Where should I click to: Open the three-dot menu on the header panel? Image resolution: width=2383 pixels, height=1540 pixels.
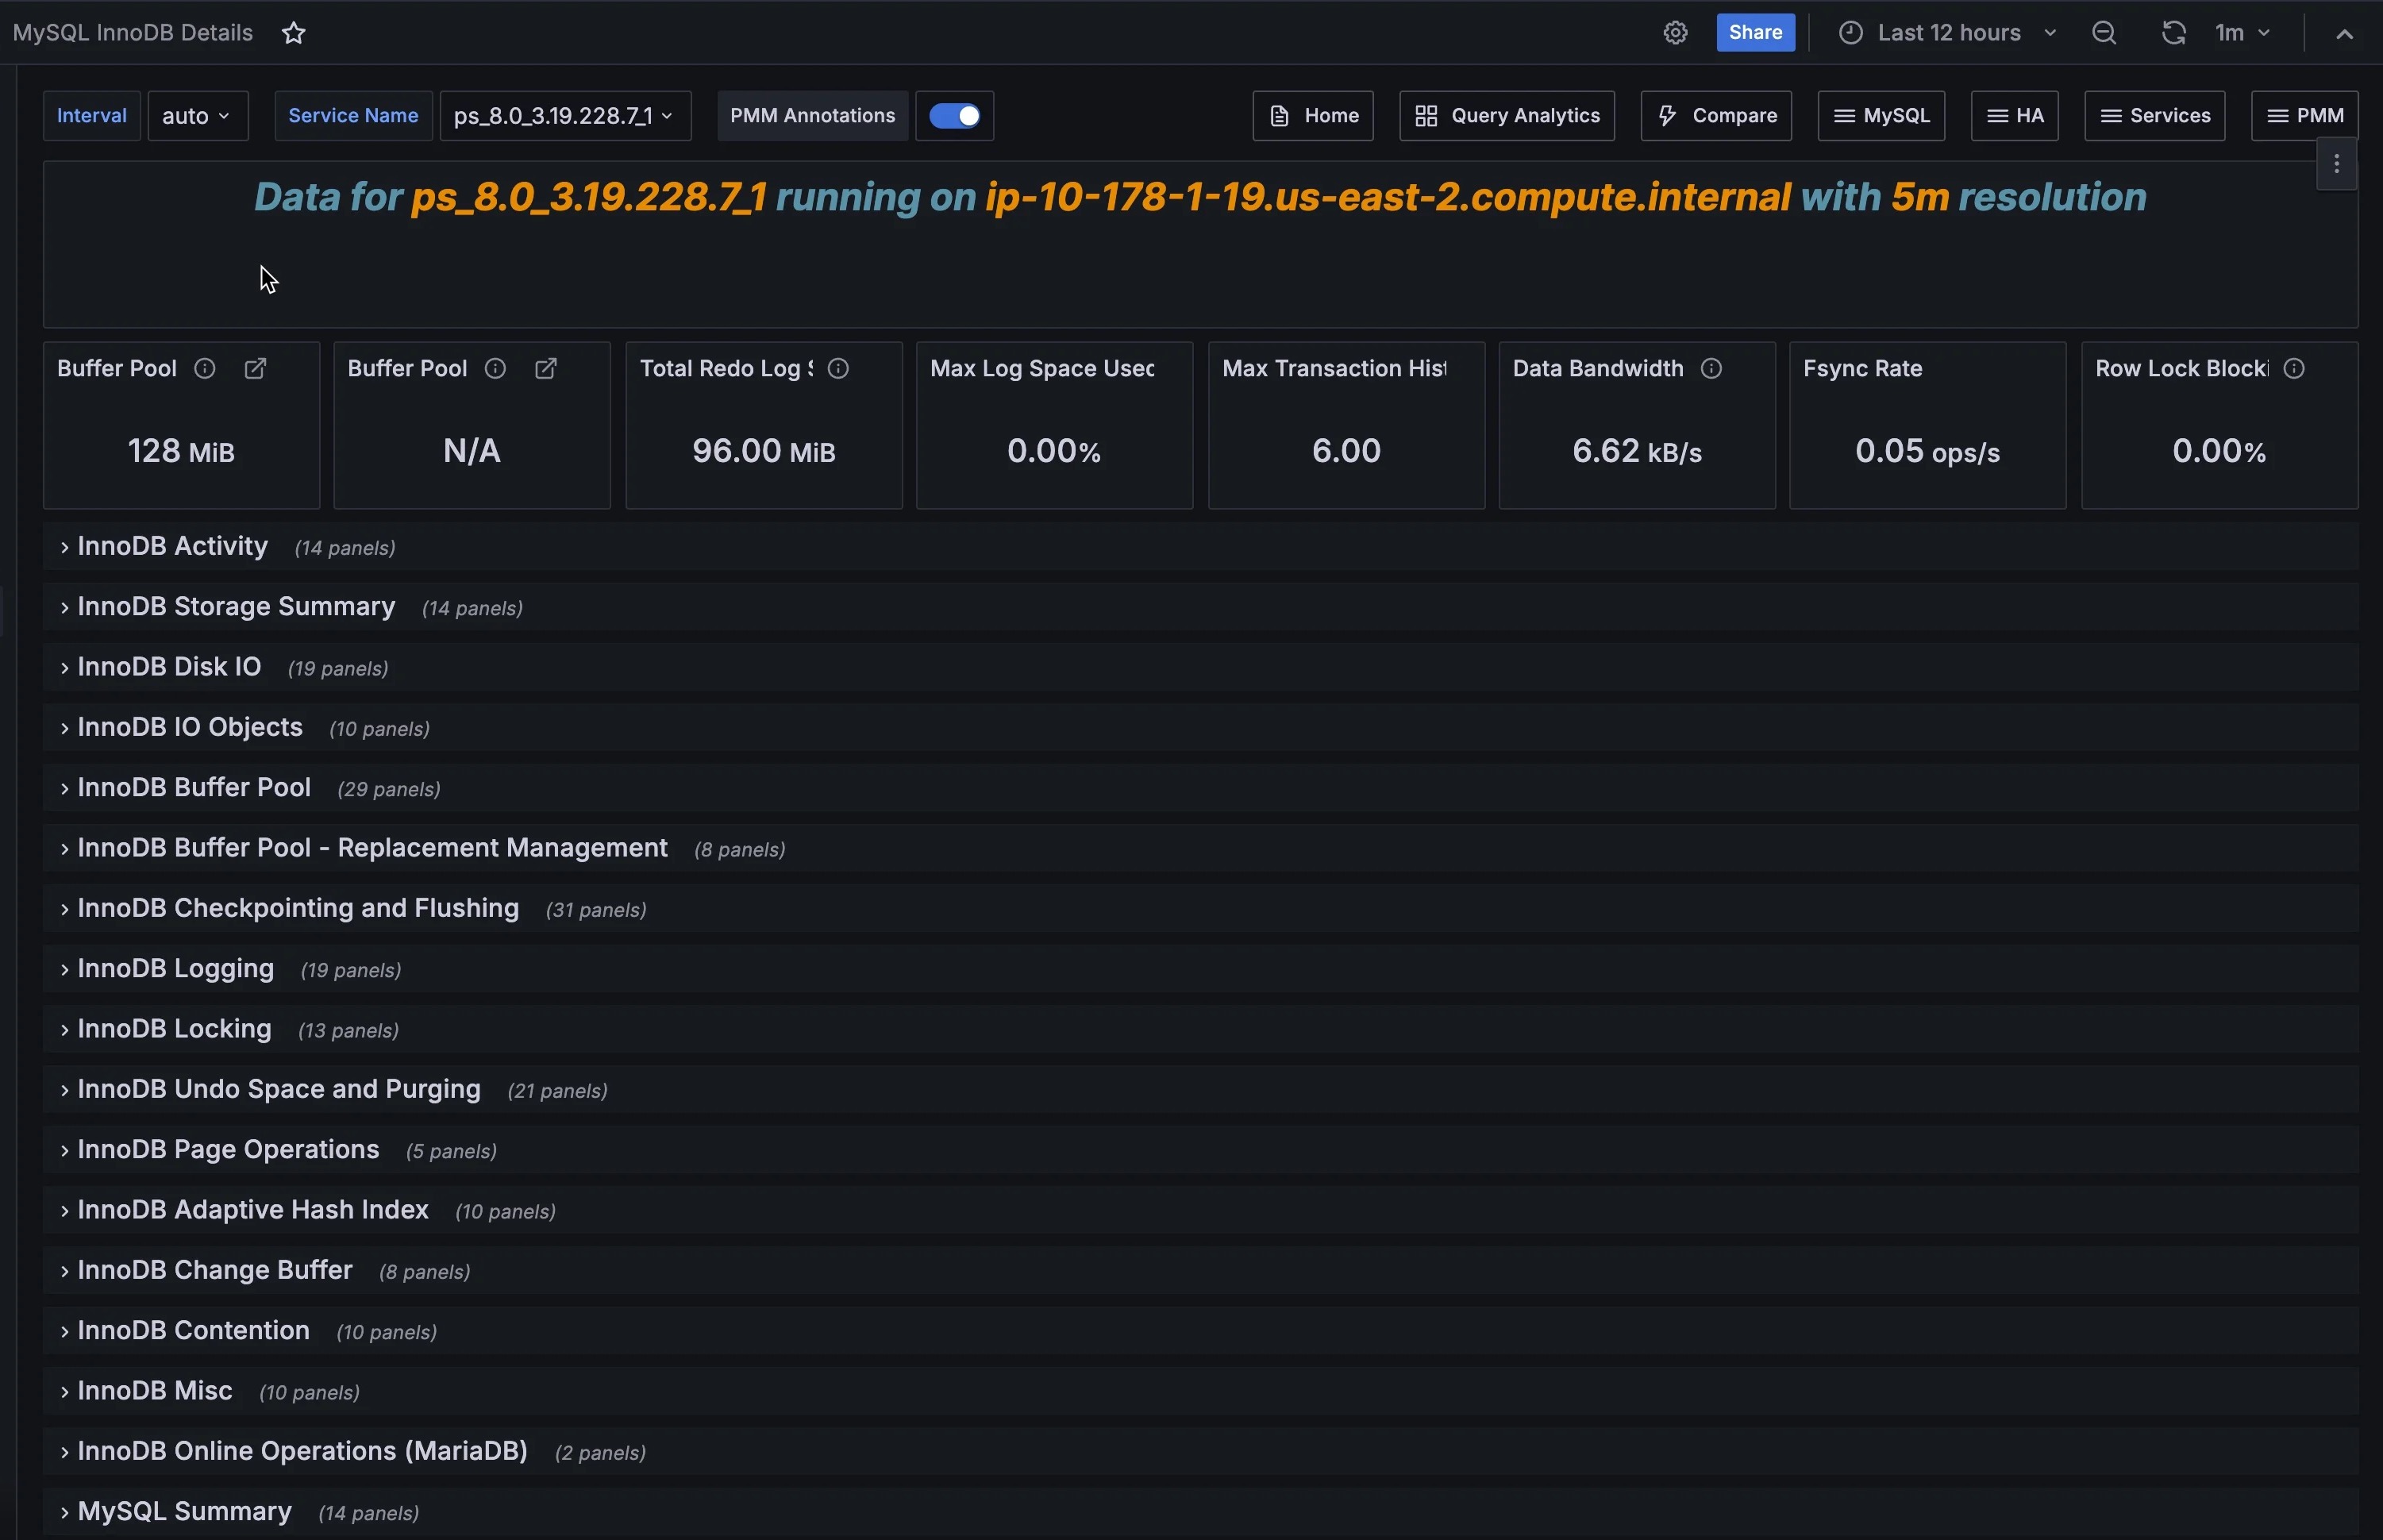(2336, 165)
